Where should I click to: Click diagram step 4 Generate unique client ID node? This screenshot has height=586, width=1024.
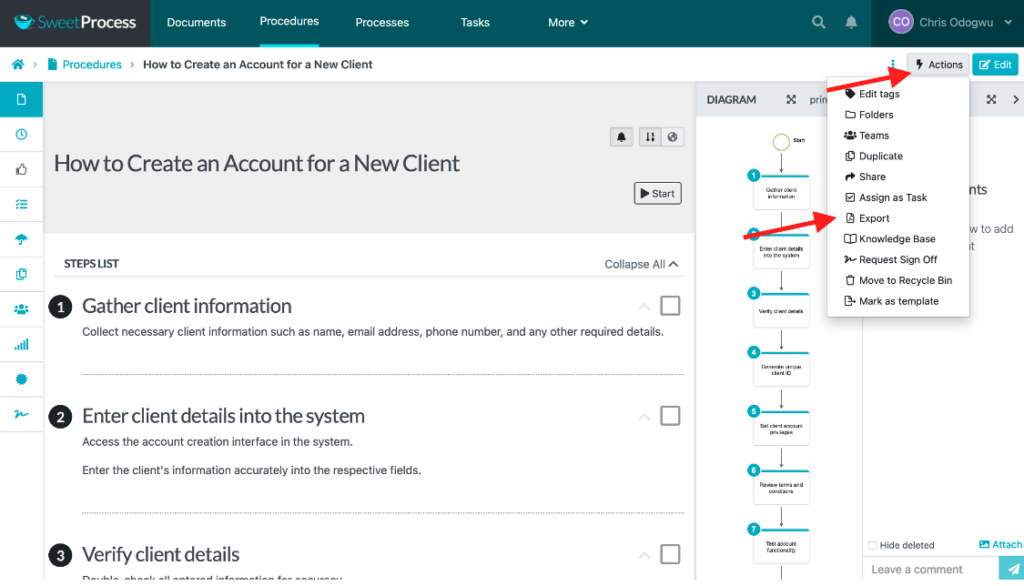[781, 369]
